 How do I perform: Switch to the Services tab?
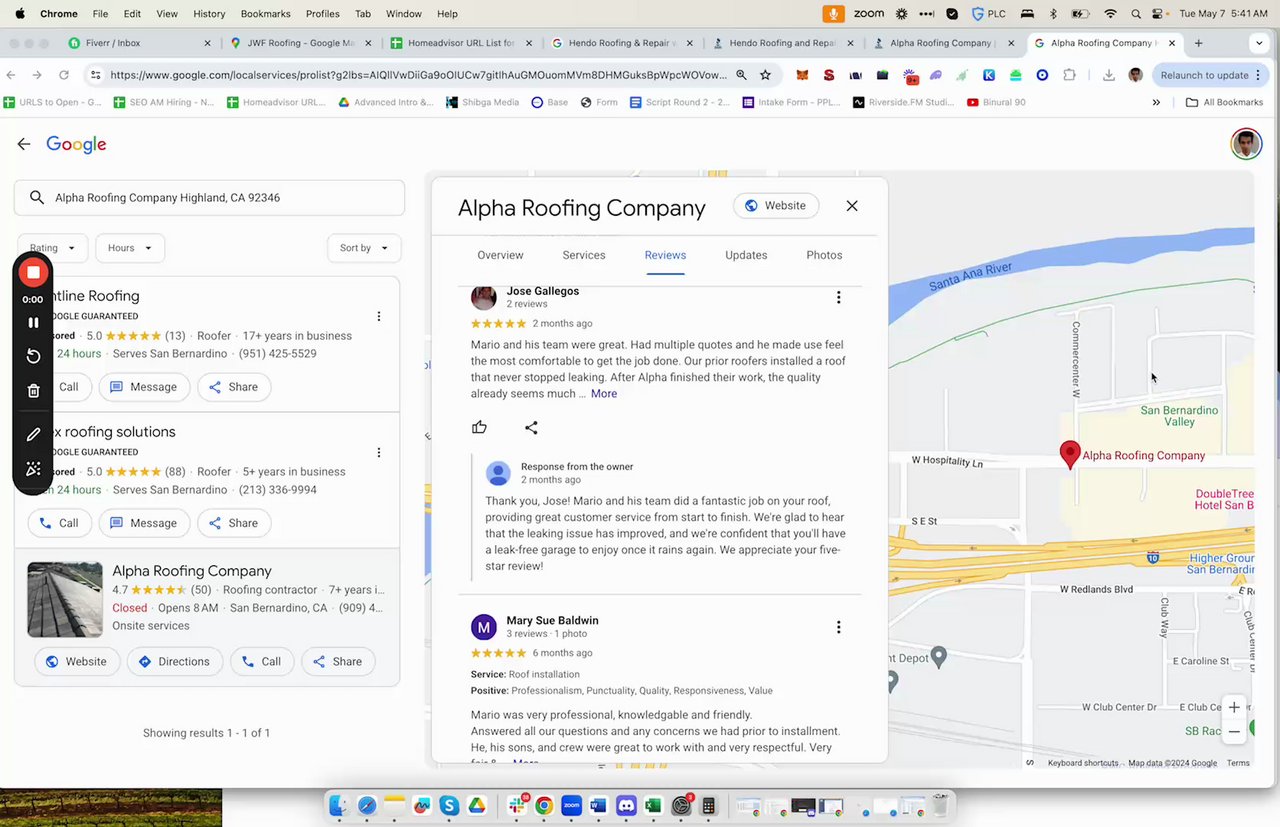pos(584,255)
